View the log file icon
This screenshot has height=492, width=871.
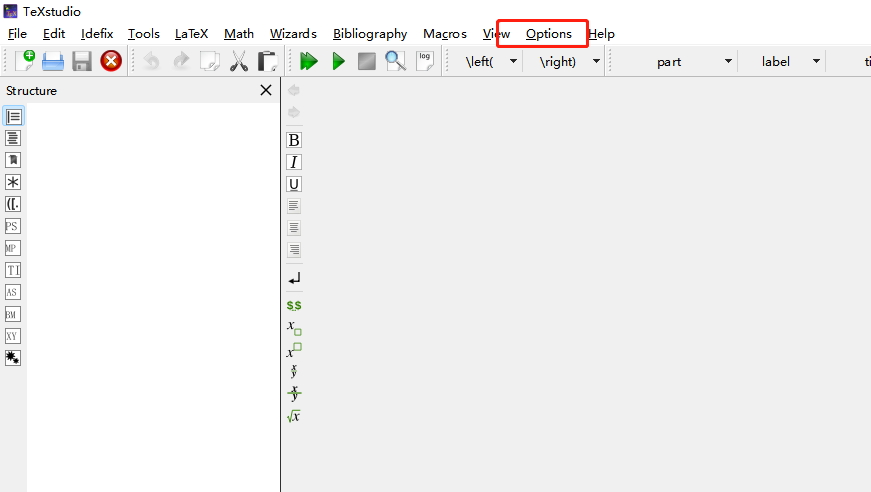(x=425, y=61)
